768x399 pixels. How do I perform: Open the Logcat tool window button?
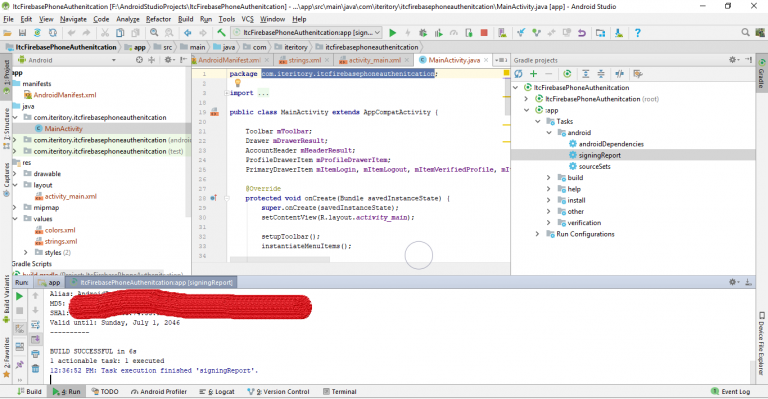pos(217,392)
